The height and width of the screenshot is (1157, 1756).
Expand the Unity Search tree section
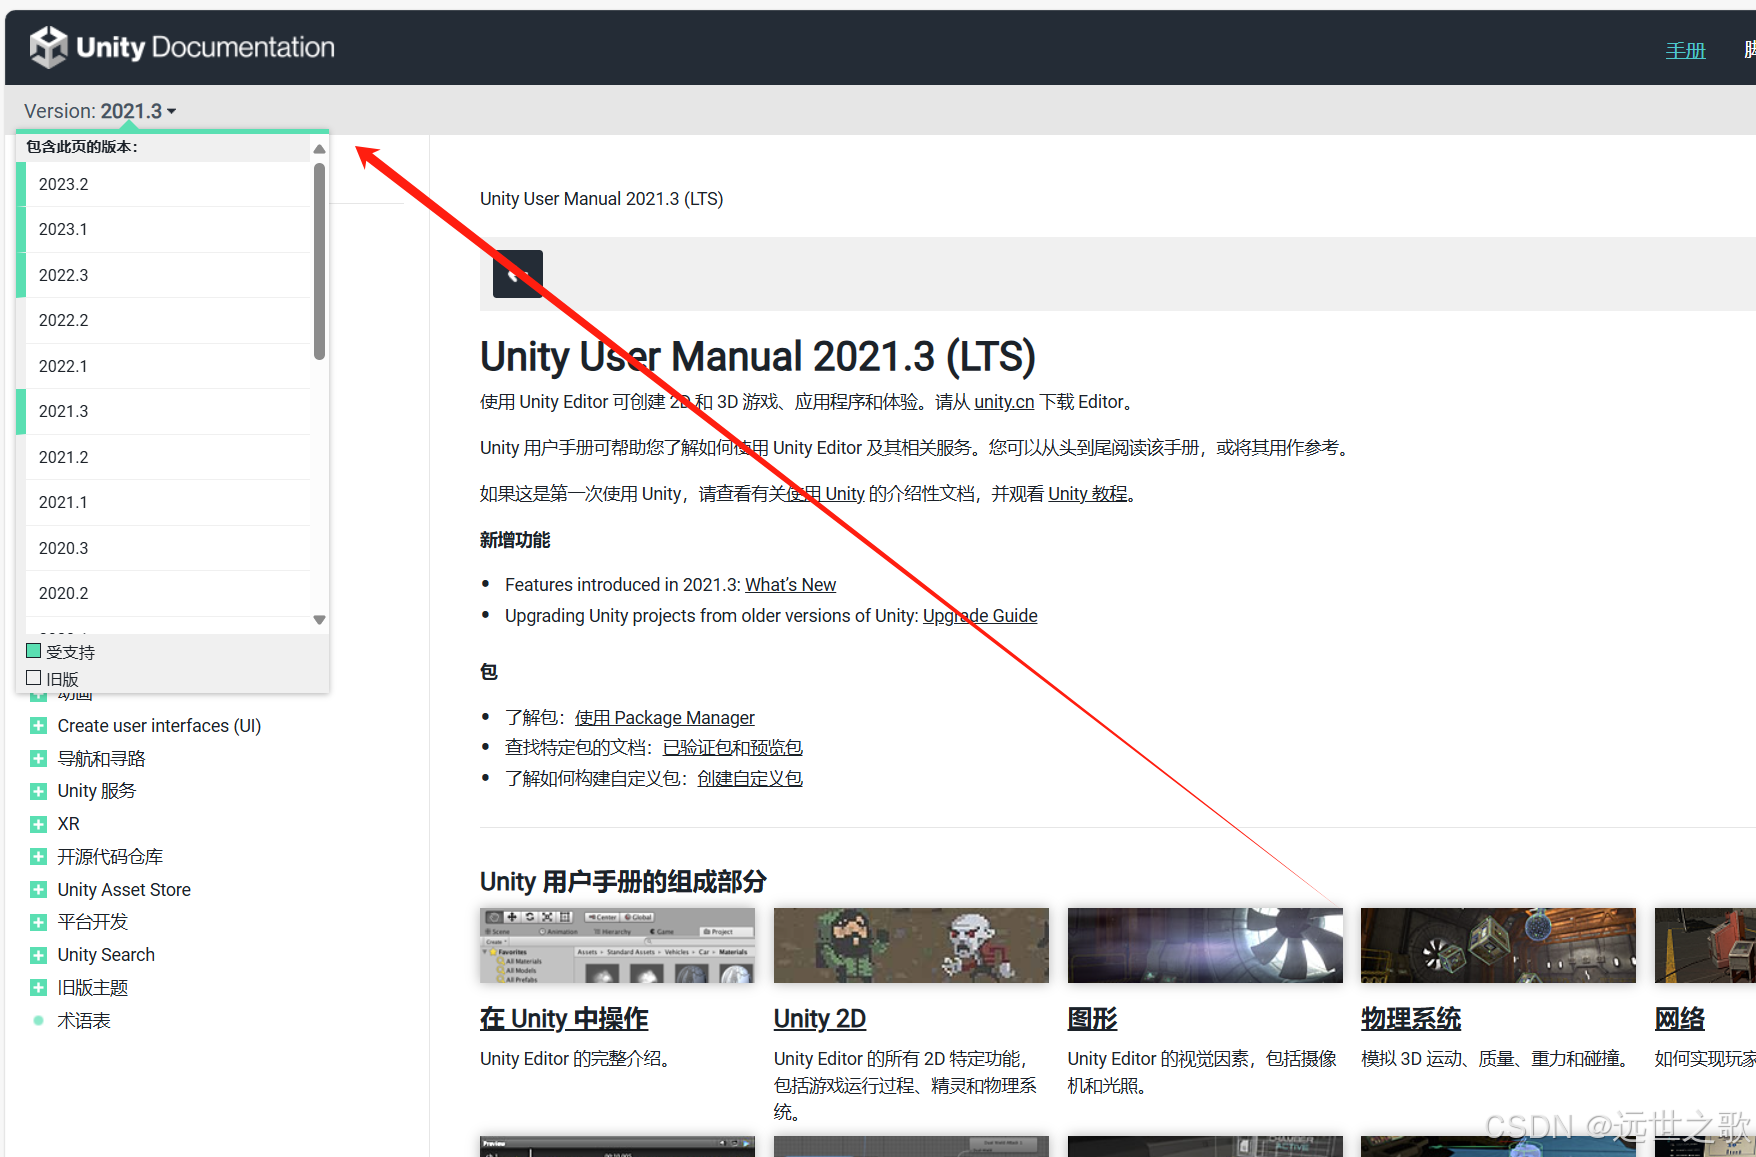tap(38, 955)
